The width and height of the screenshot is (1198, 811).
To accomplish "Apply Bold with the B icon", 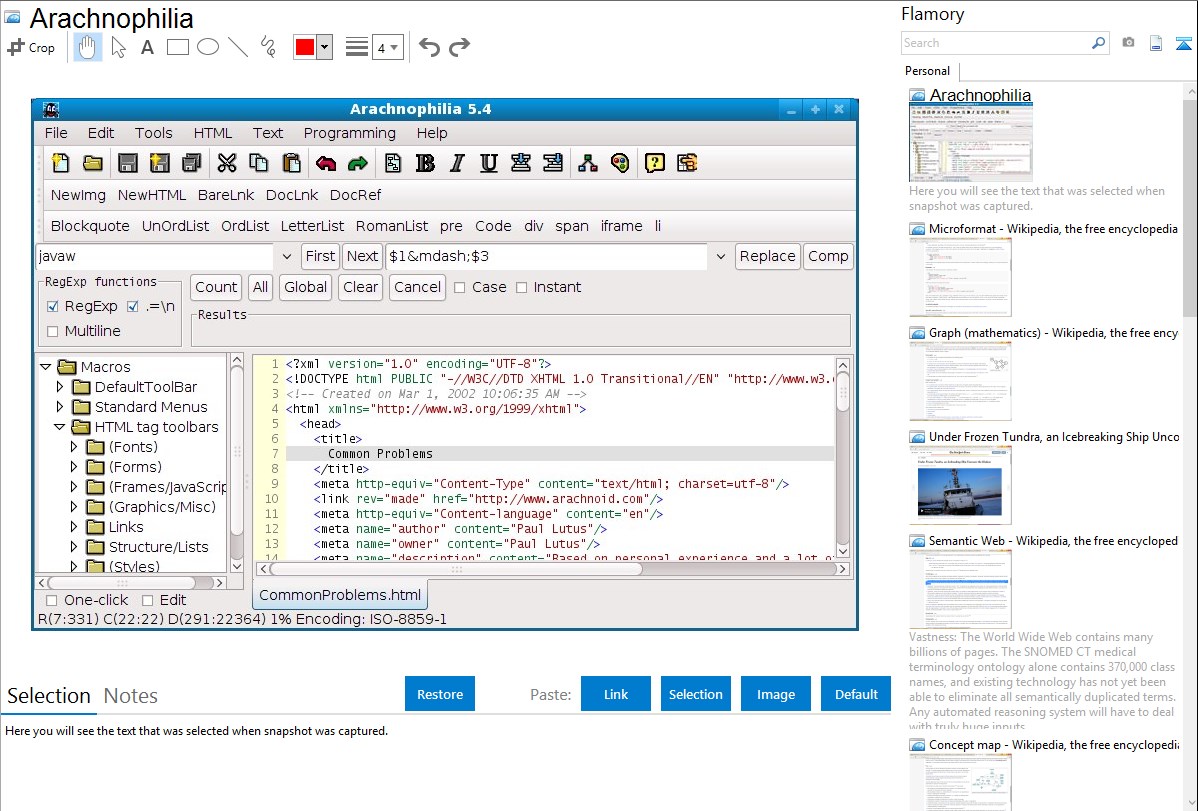I will coord(426,163).
